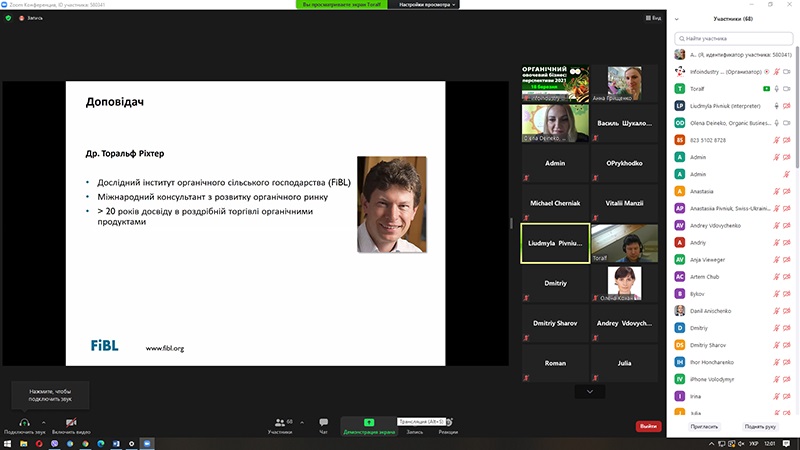Select Dmitriy Sharov's gallery video tile
The width and height of the screenshot is (800, 450).
tap(555, 323)
